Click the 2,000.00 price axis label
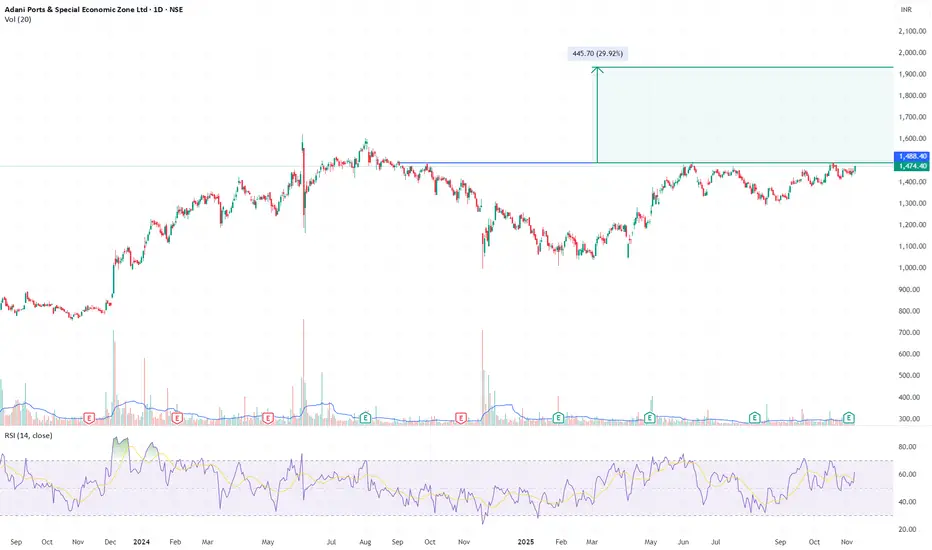Screen dimensions: 932x550 (x=912, y=52)
